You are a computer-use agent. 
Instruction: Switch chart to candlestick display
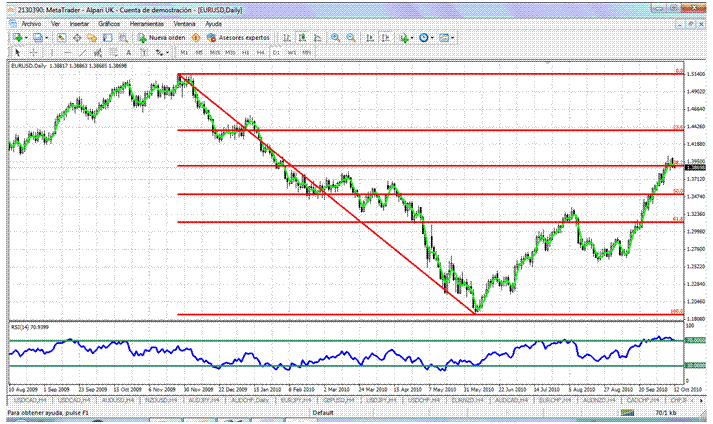click(x=303, y=37)
